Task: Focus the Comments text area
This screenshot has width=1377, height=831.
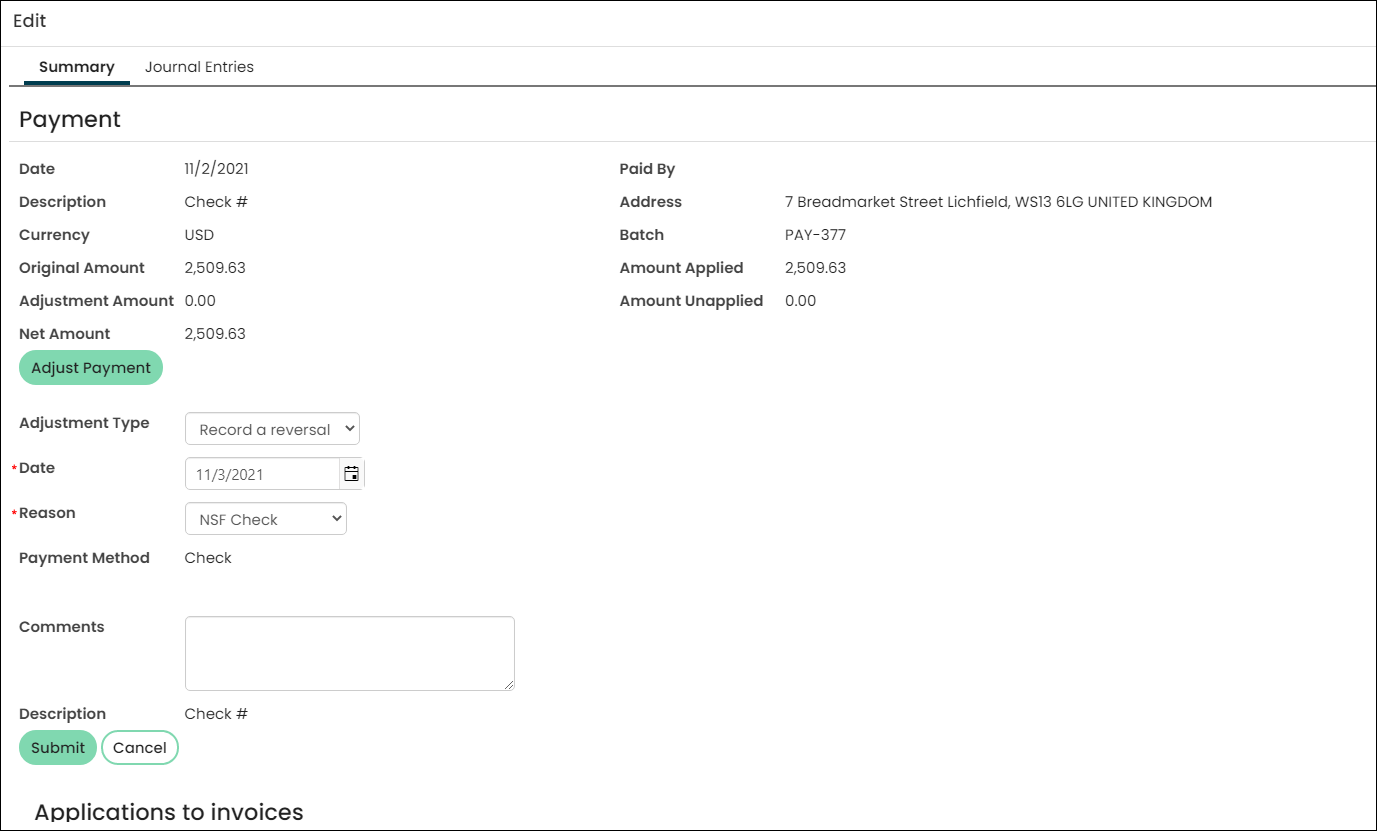Action: click(350, 653)
